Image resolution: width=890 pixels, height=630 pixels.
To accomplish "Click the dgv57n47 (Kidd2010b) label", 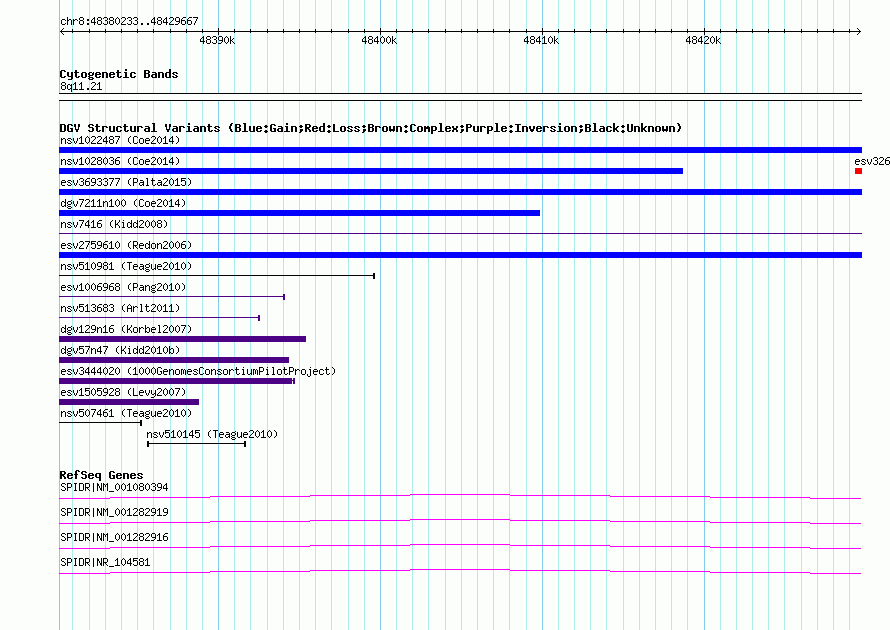I will [x=120, y=350].
